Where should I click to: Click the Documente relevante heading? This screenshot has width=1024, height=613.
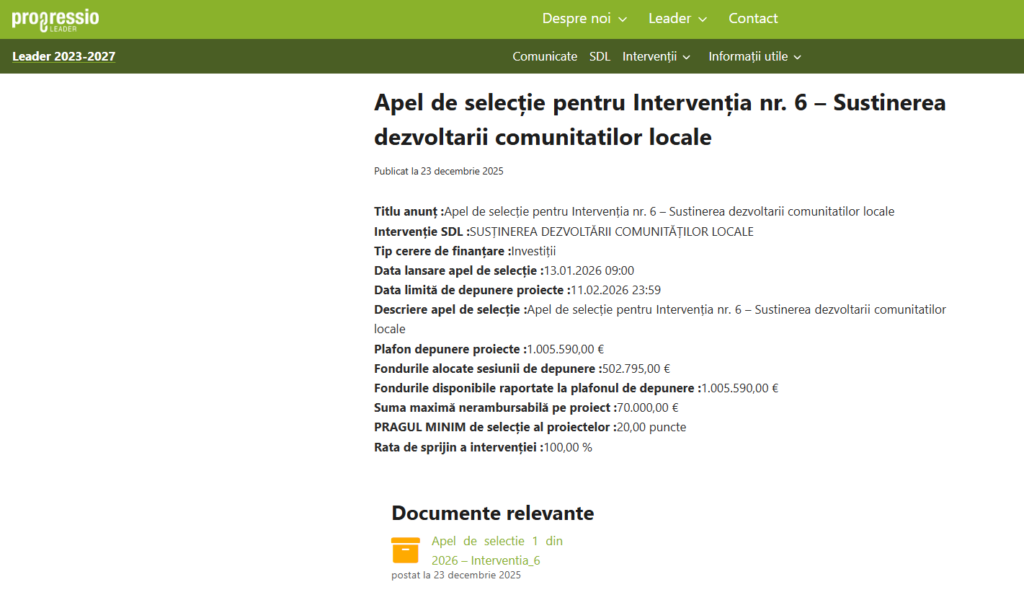click(492, 513)
